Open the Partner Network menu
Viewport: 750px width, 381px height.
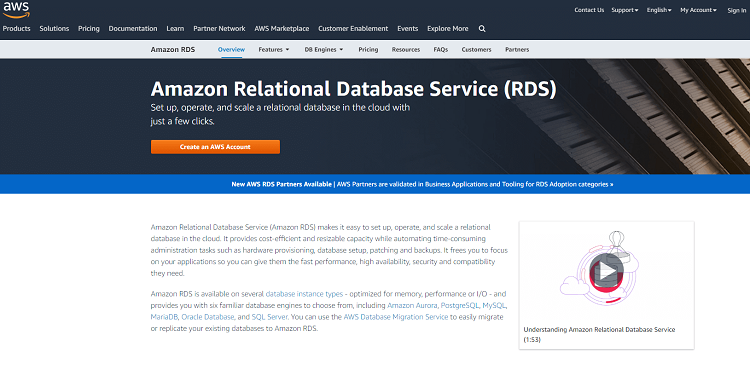coord(219,29)
